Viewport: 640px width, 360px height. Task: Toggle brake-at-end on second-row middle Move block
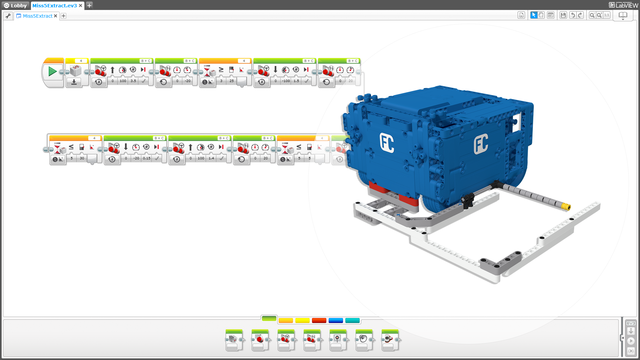(221, 158)
